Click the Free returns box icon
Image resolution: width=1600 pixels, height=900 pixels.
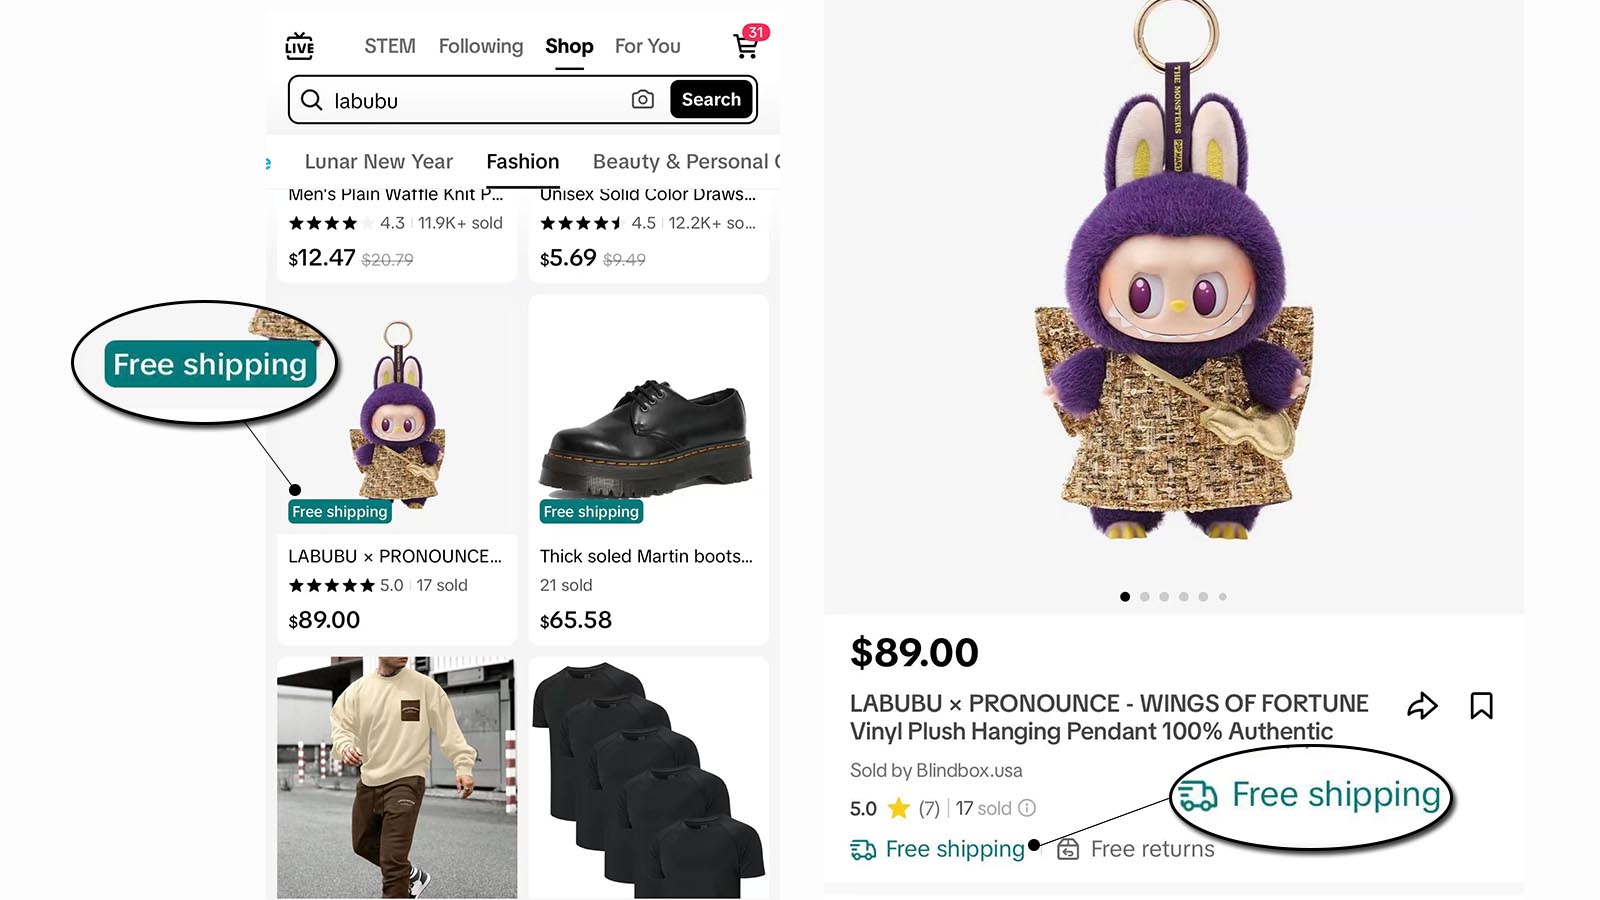(x=1068, y=849)
